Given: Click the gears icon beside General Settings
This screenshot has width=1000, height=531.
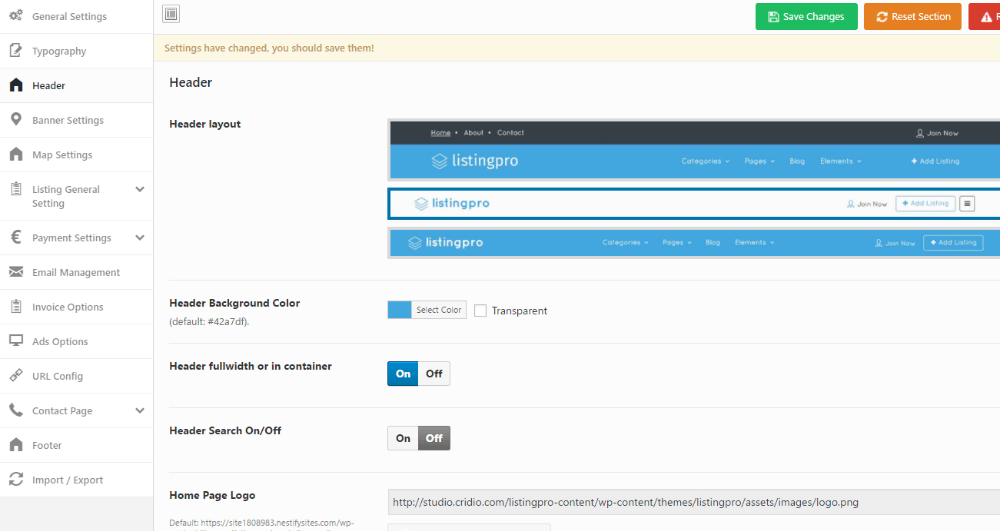Looking at the screenshot, I should click(16, 17).
